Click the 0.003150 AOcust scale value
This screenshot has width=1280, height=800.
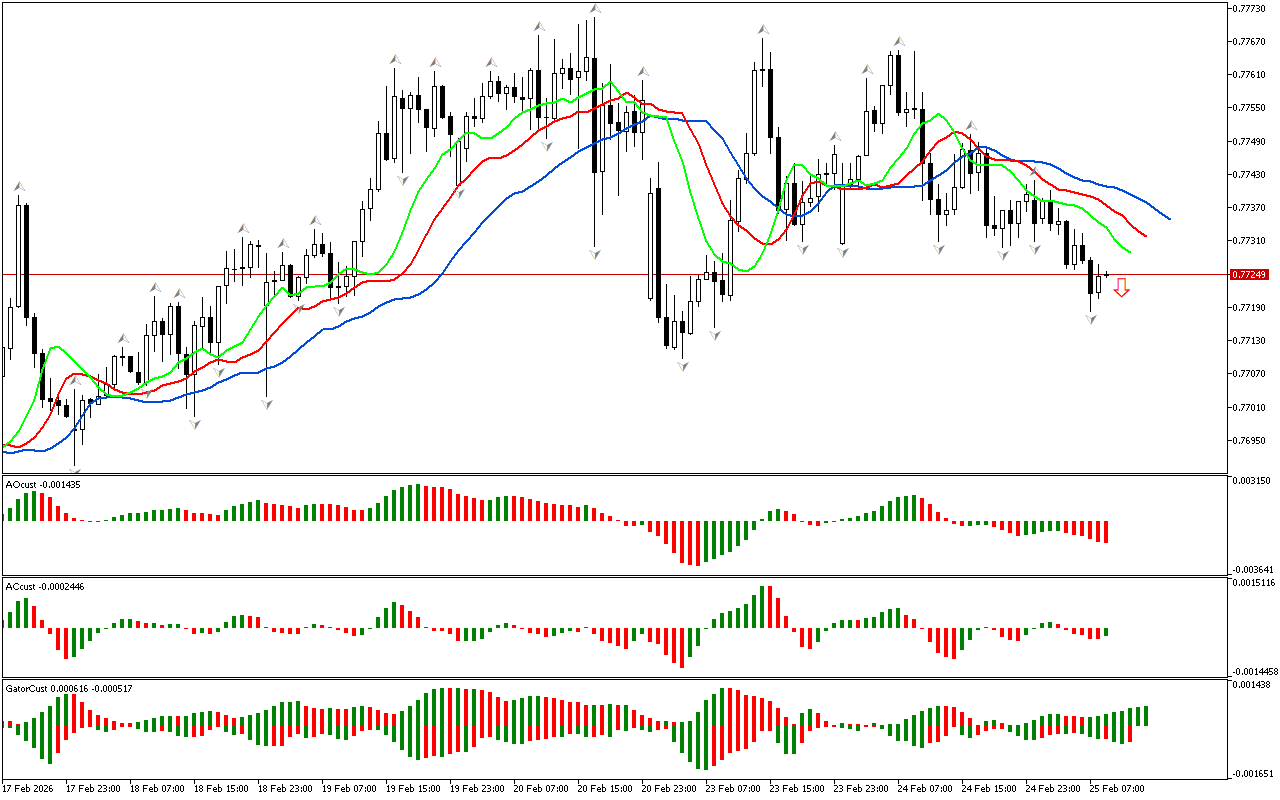tap(1251, 481)
